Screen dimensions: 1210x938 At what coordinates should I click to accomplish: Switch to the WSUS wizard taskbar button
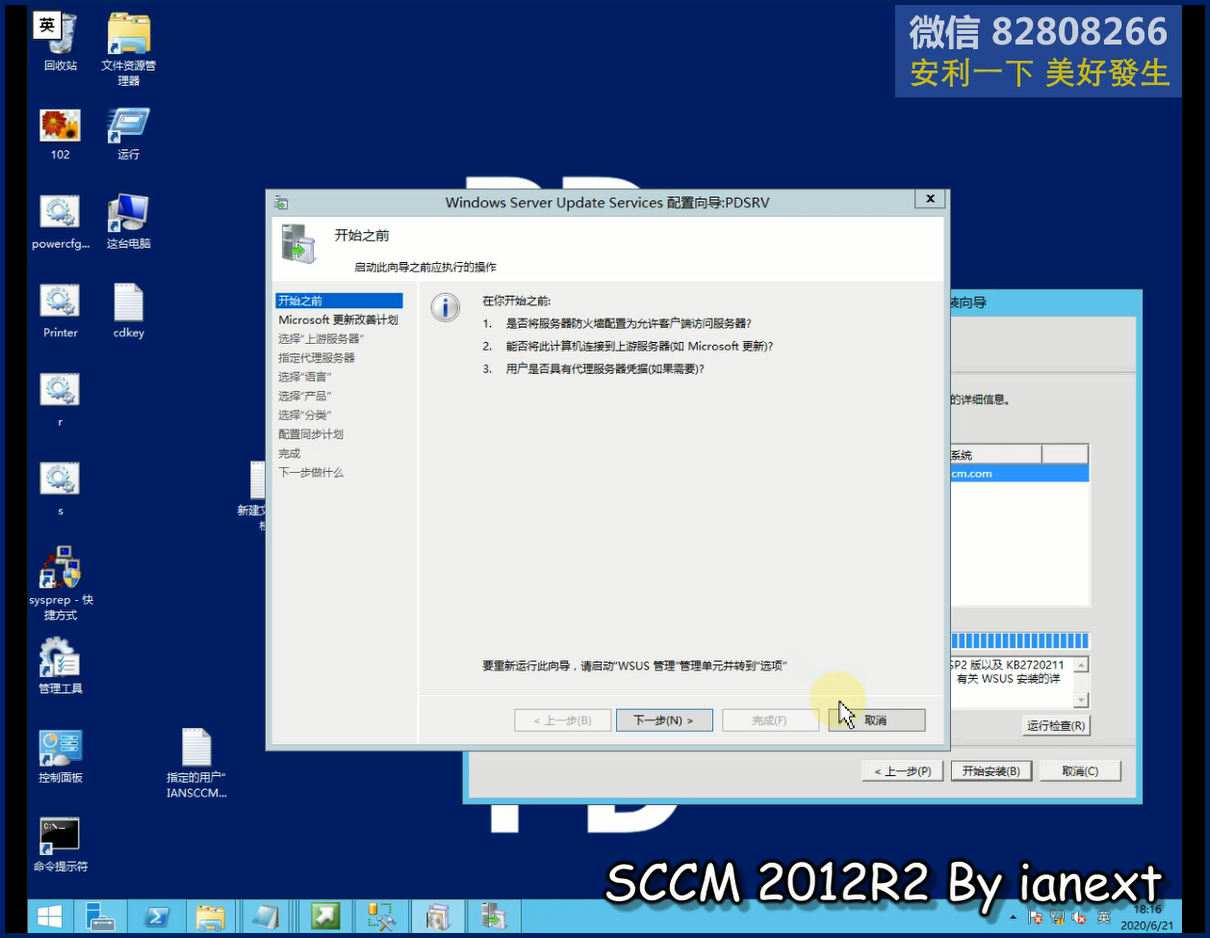(494, 916)
